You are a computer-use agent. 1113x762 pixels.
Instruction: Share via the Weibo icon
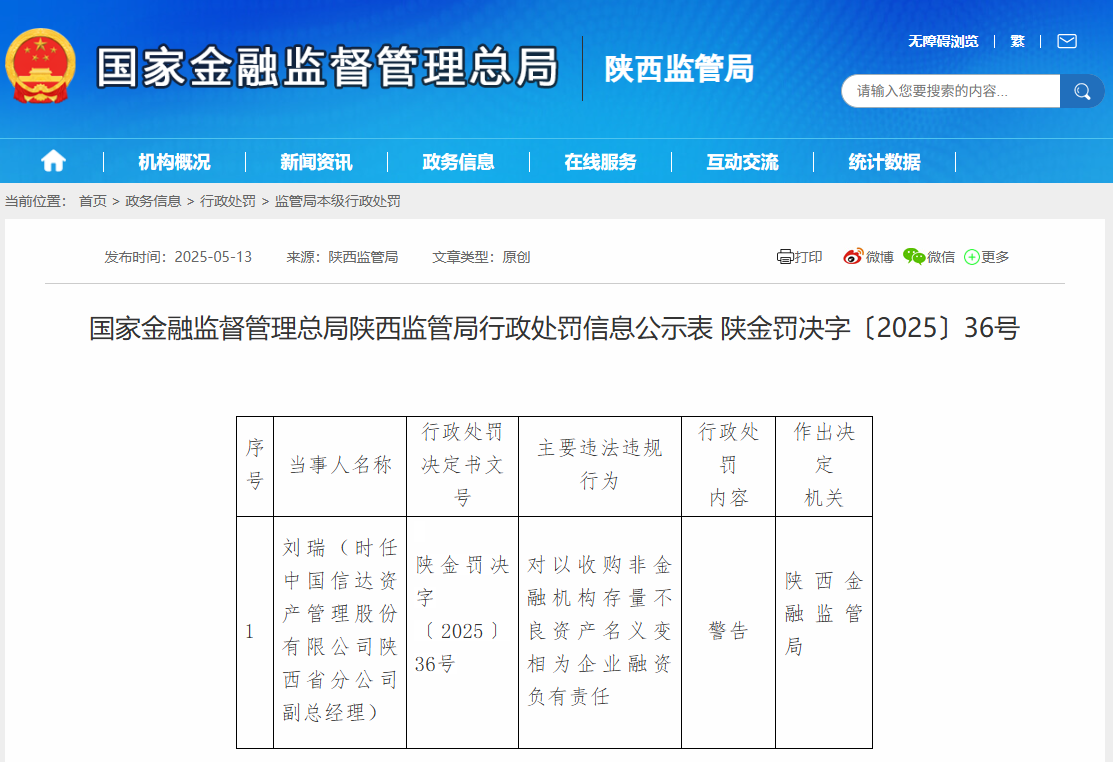(852, 257)
